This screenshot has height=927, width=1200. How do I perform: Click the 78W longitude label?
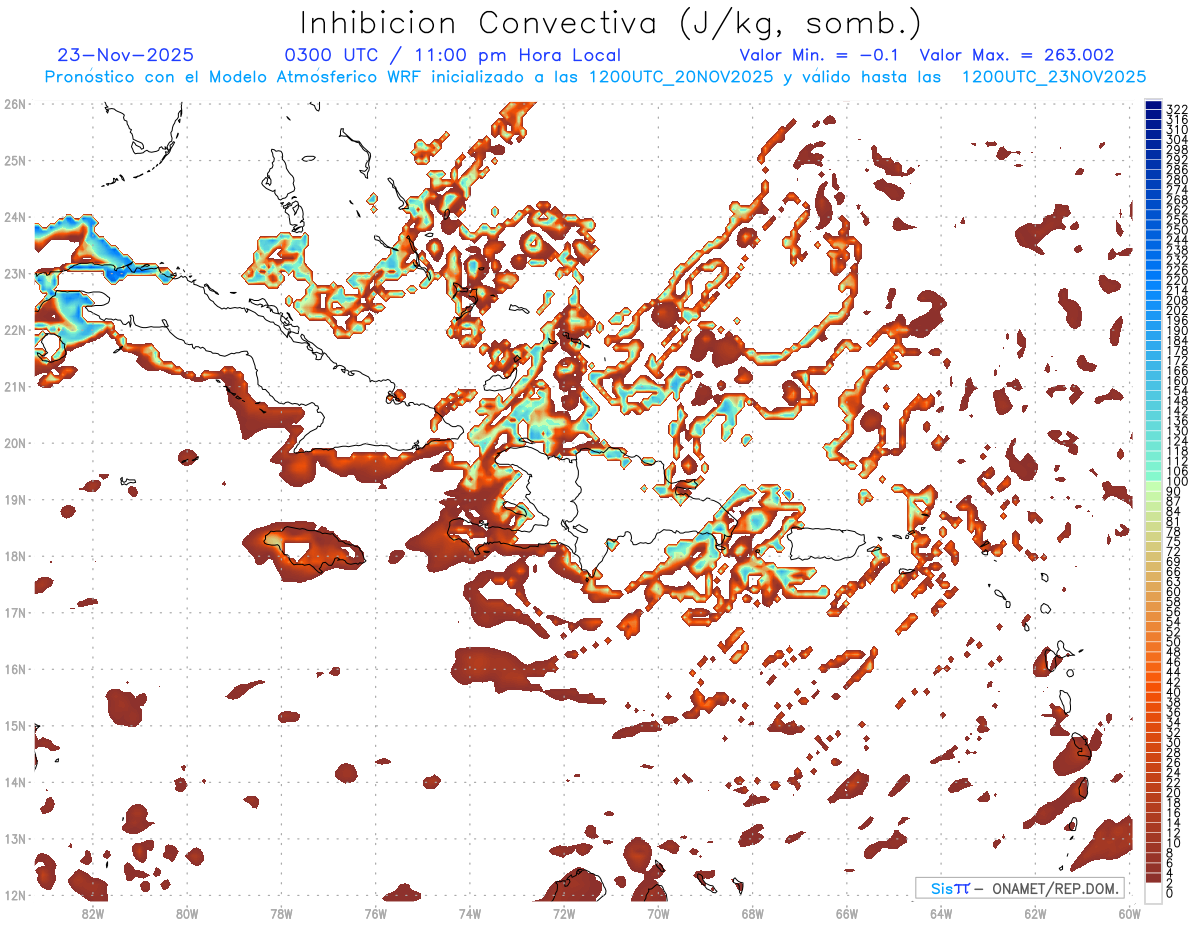[x=281, y=913]
